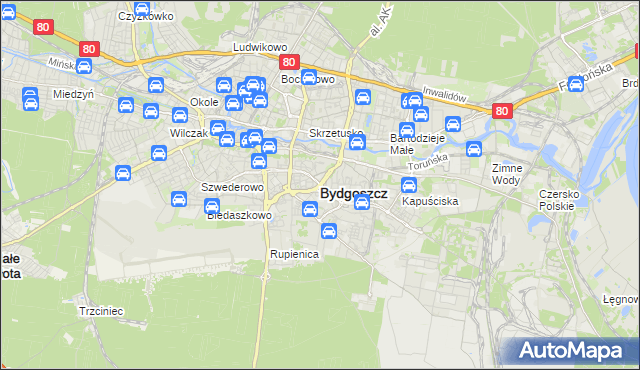
Task: Click the Zimne Wody label
Action: 507,174
